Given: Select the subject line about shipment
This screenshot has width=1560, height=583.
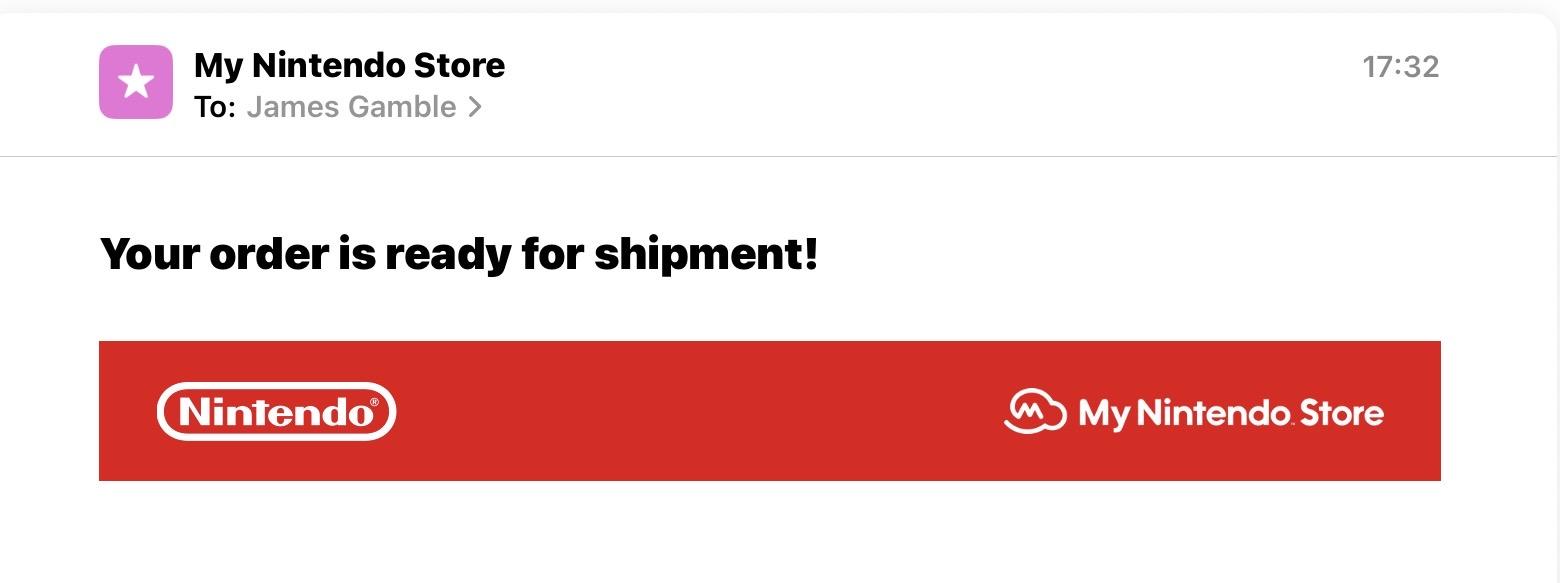Looking at the screenshot, I should tap(459, 254).
